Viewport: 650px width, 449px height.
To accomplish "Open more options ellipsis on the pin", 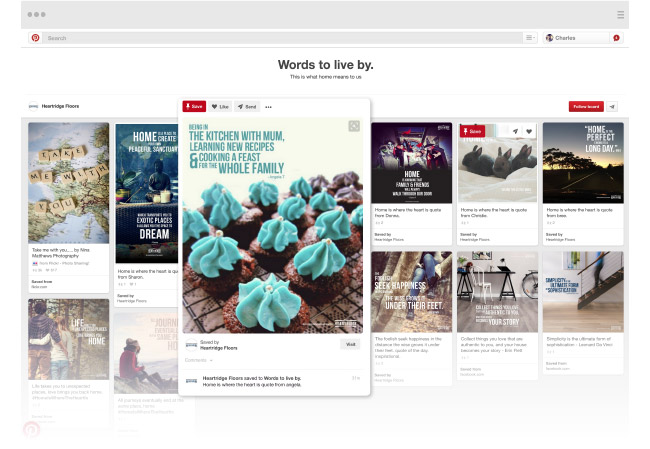I will [269, 107].
